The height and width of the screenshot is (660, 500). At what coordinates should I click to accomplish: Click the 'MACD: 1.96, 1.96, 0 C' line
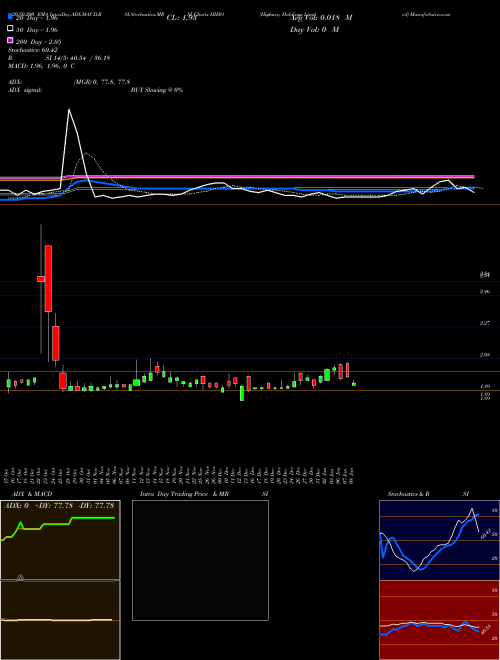point(41,66)
